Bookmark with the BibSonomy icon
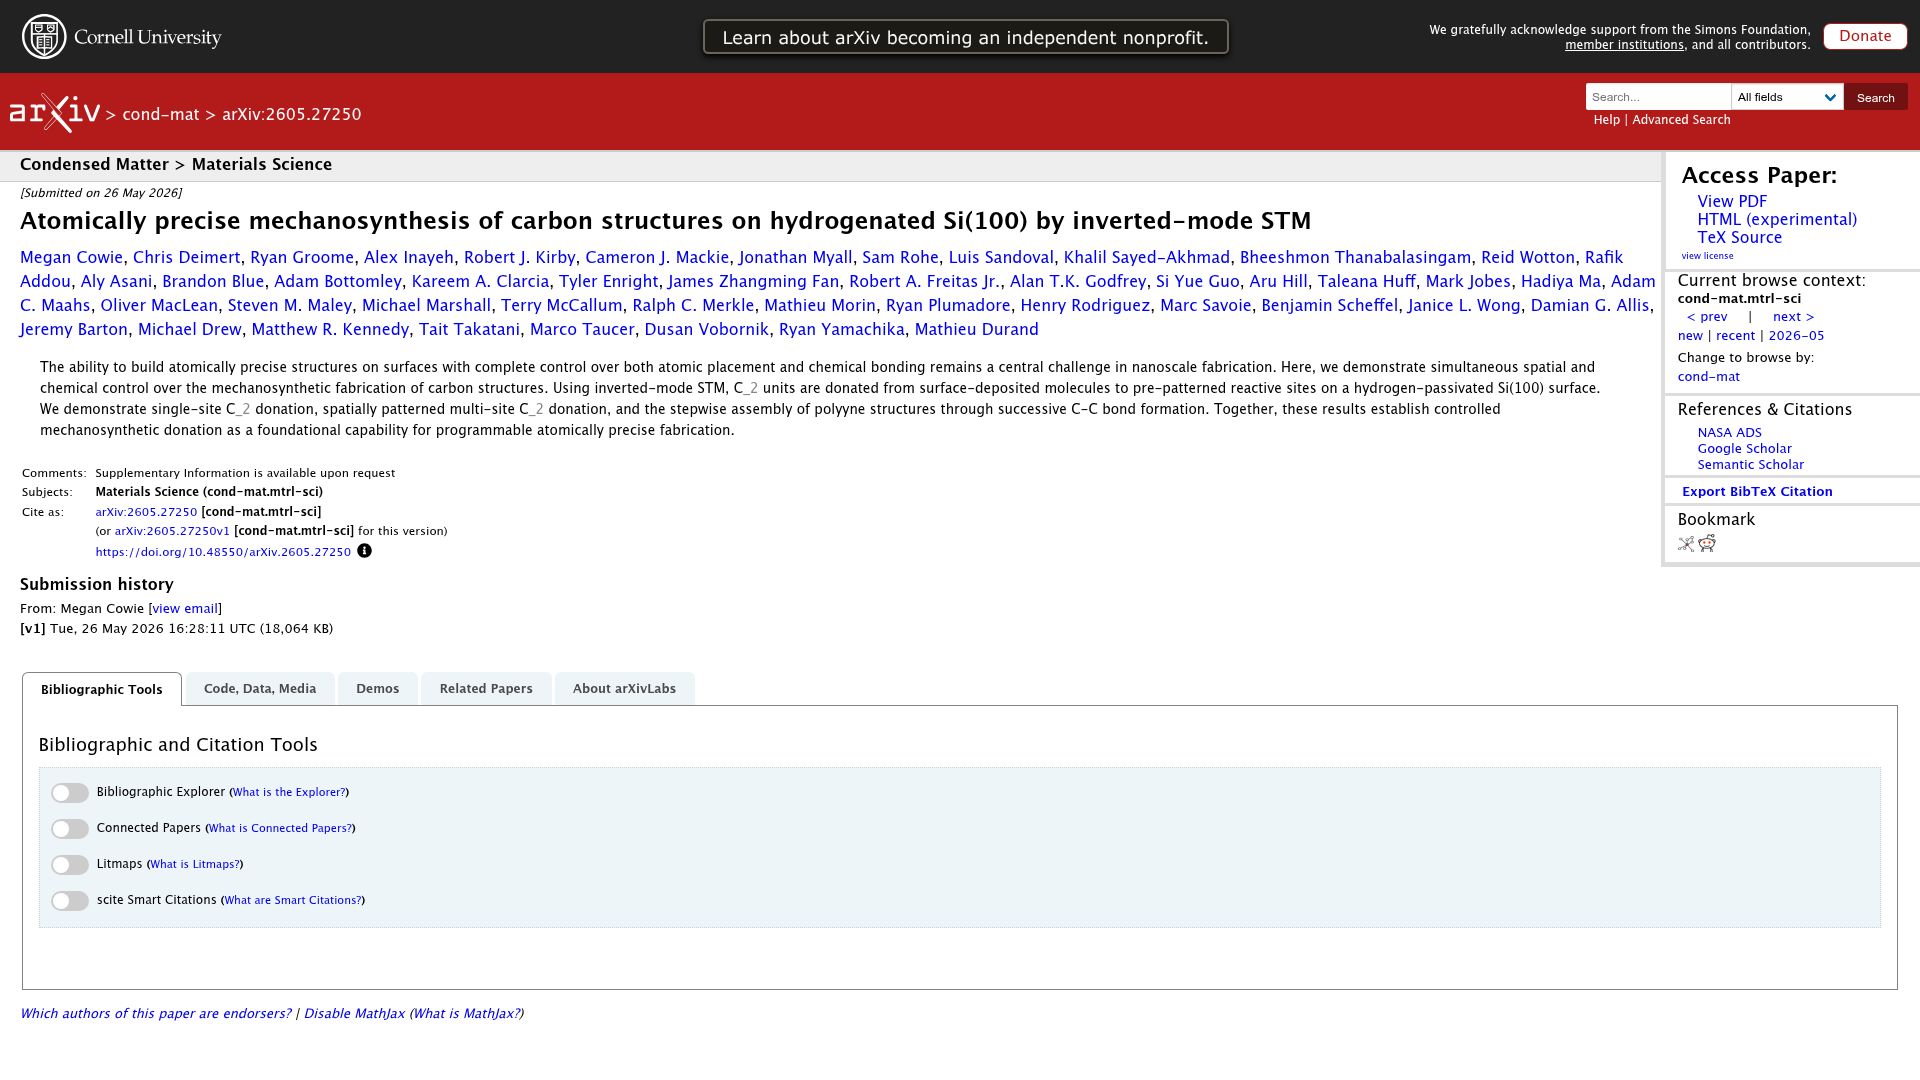 [1686, 544]
